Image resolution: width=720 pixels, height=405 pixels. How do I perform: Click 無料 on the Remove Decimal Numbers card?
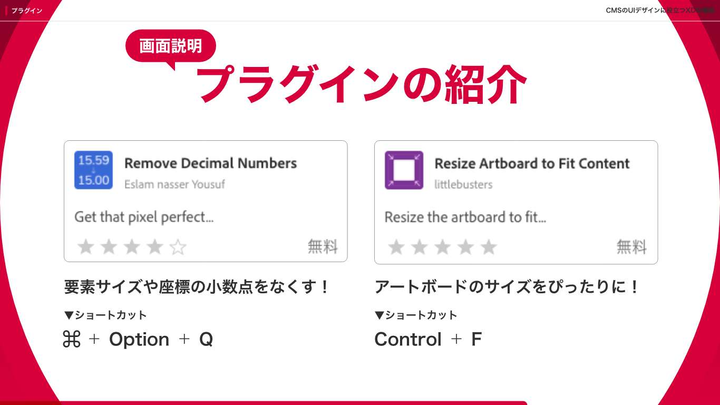pyautogui.click(x=322, y=246)
